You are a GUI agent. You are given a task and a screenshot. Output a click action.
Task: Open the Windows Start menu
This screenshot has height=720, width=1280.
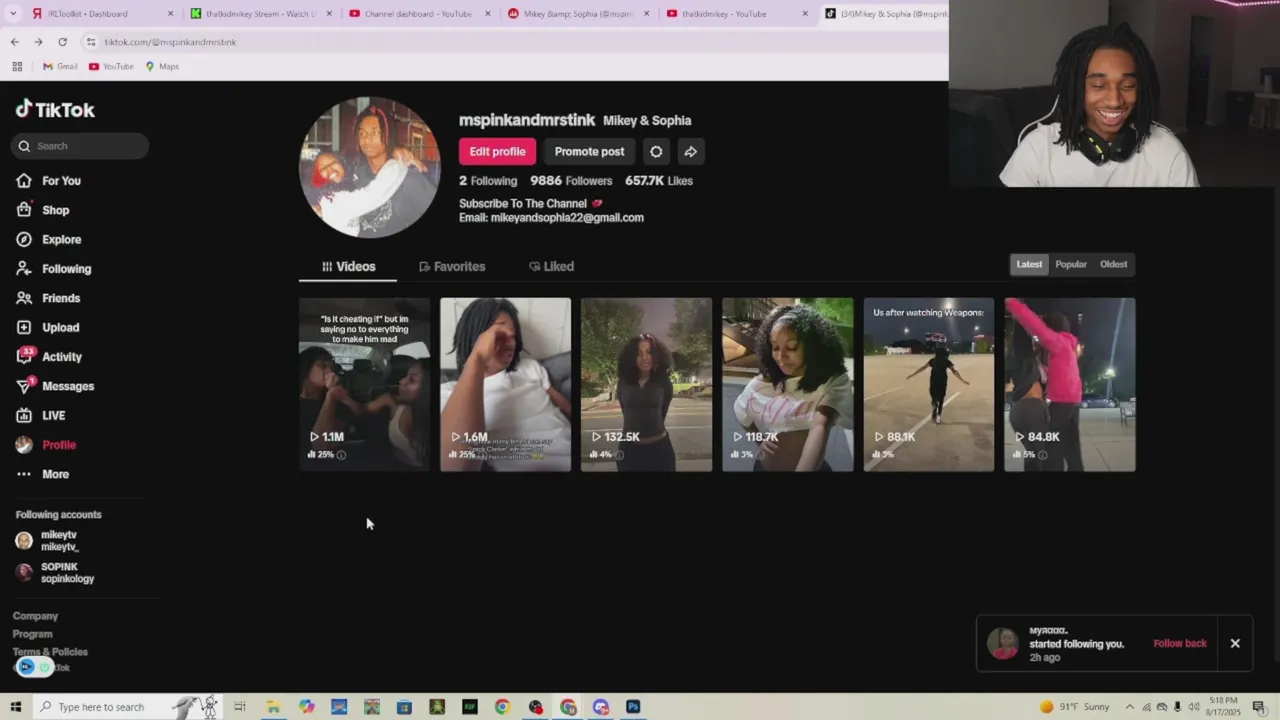click(15, 707)
